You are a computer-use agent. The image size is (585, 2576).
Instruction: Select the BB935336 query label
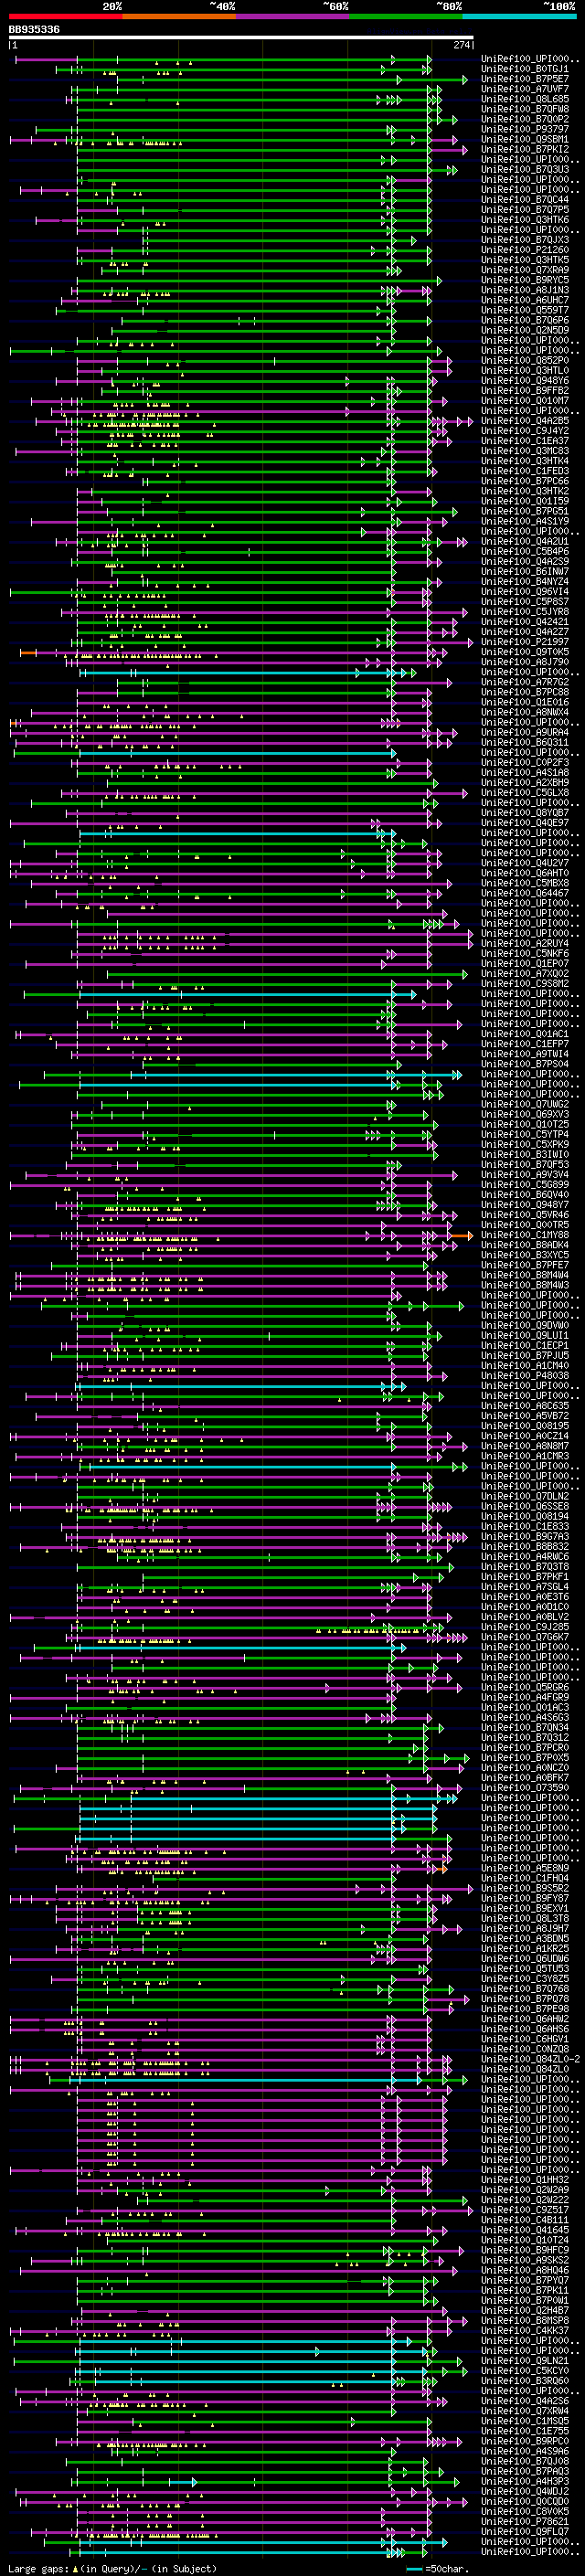tap(34, 30)
